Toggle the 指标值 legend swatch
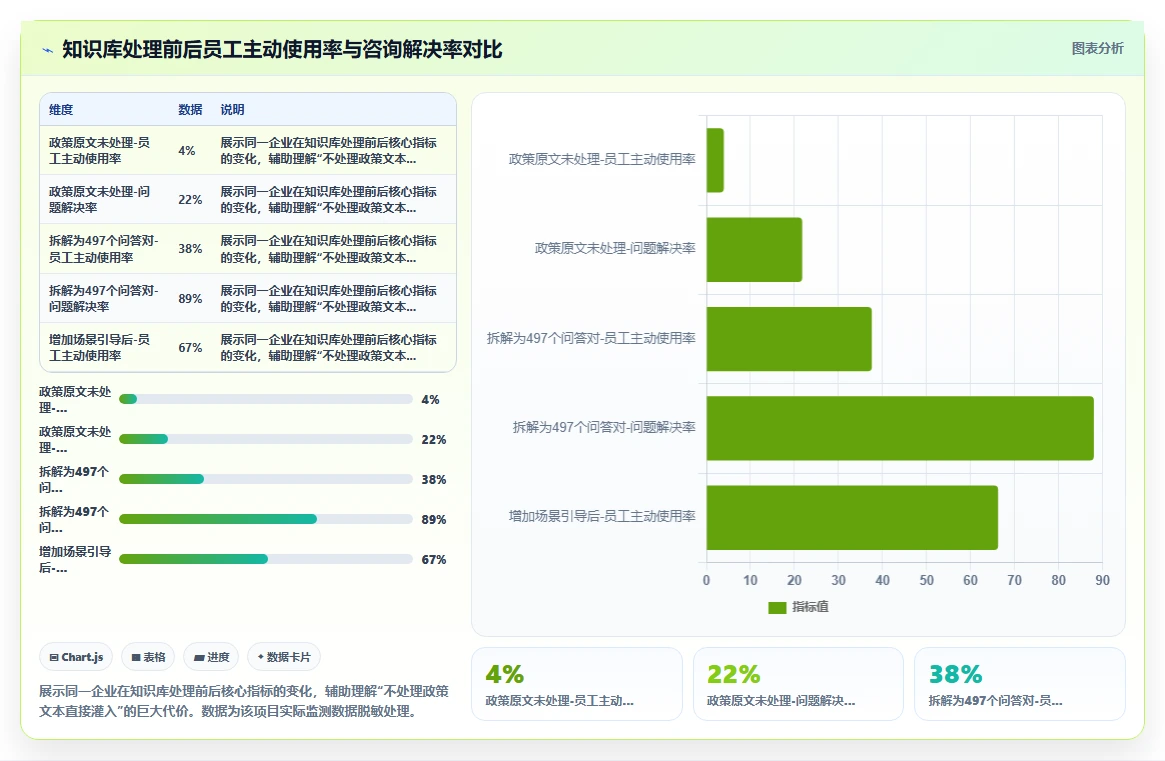 pyautogui.click(x=777, y=608)
